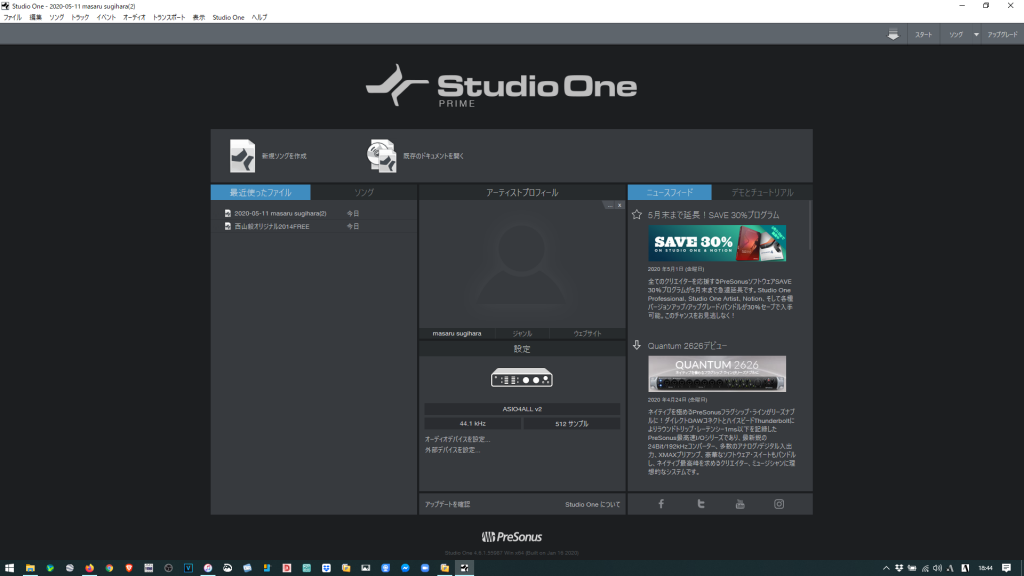Viewport: 1024px width, 576px height.
Task: Click the transfers download icon in top toolbar
Action: (893, 35)
